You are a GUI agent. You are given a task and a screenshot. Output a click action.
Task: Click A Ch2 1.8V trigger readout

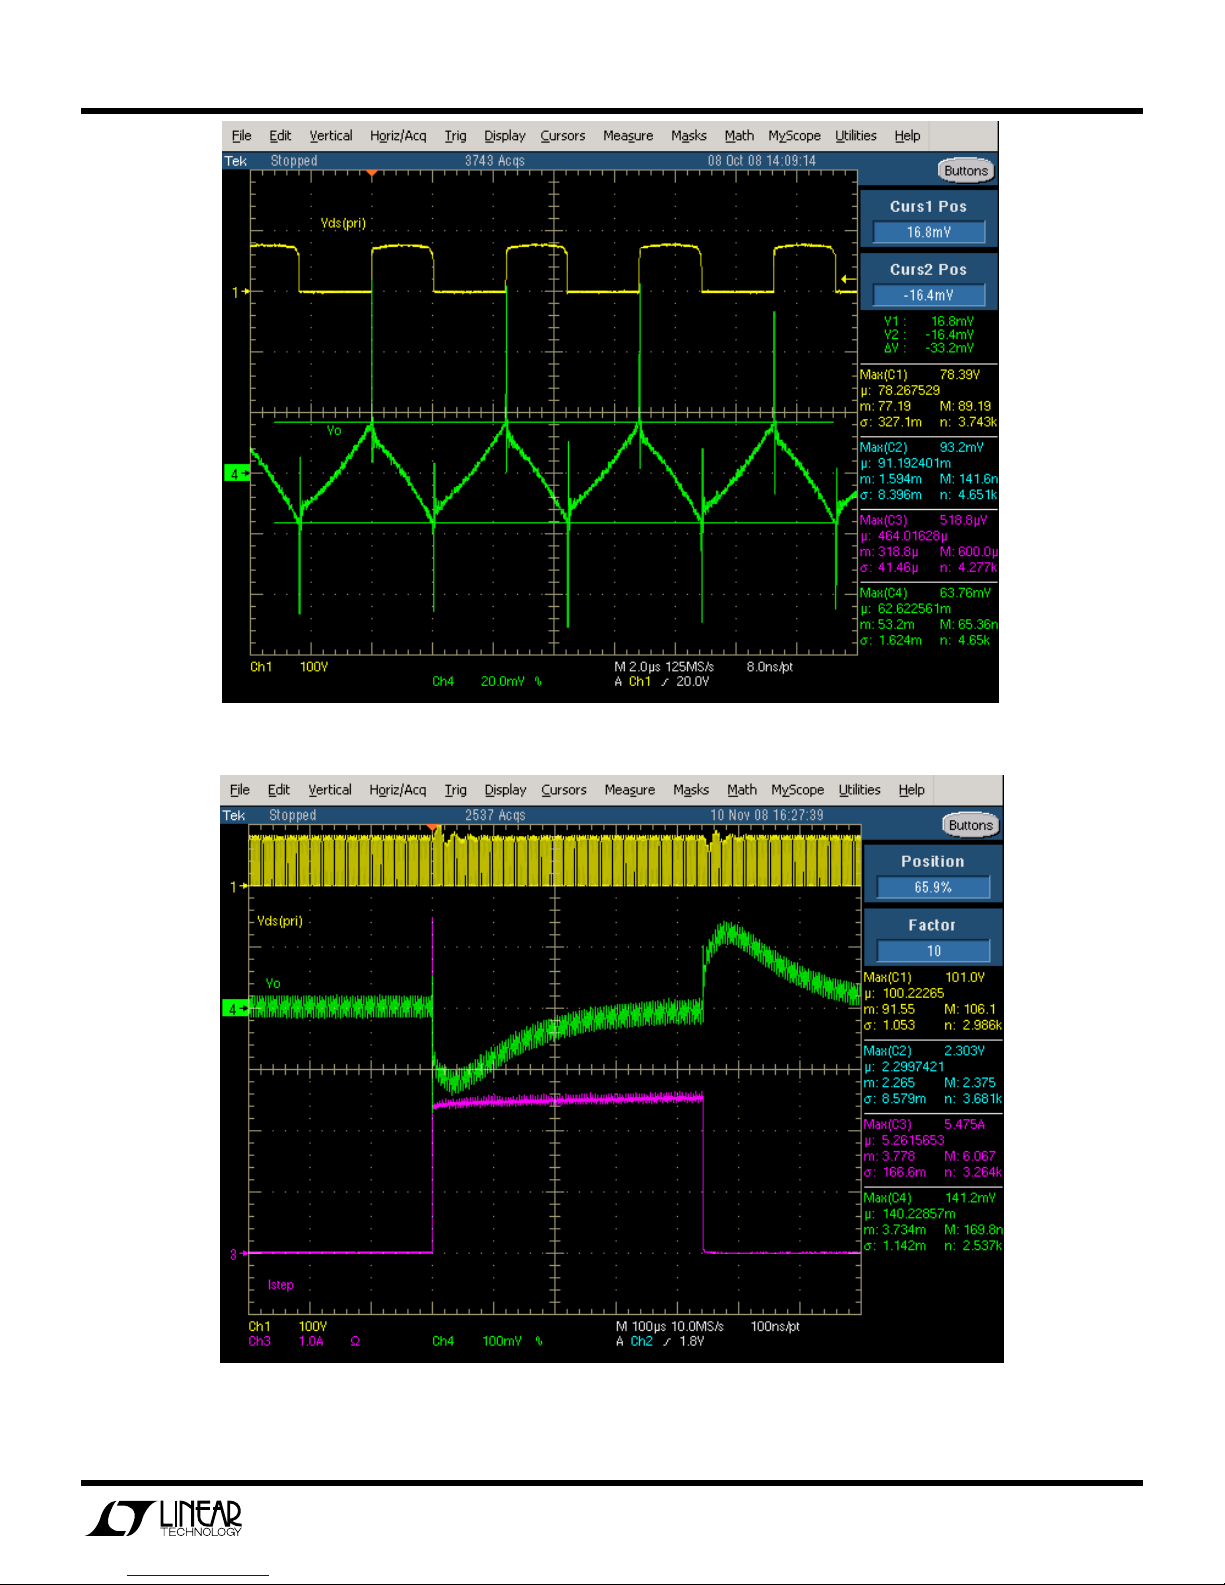coord(660,1342)
